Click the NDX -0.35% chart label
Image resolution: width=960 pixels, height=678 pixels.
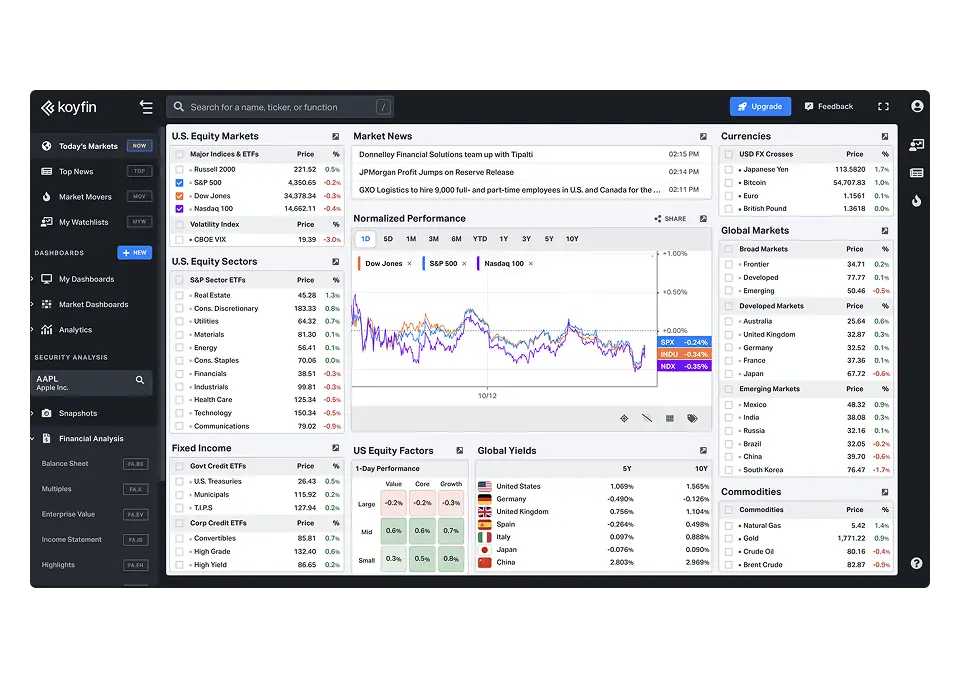(x=684, y=367)
